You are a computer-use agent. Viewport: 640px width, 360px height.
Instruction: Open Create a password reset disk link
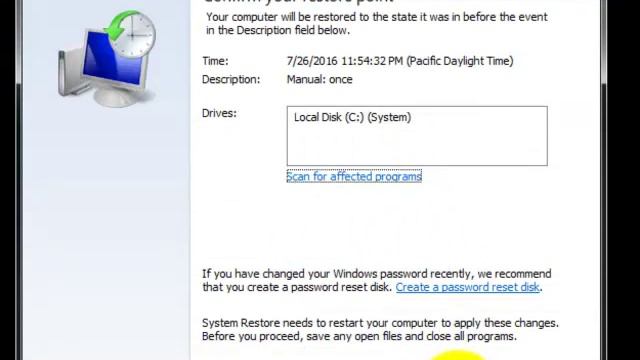click(x=467, y=287)
